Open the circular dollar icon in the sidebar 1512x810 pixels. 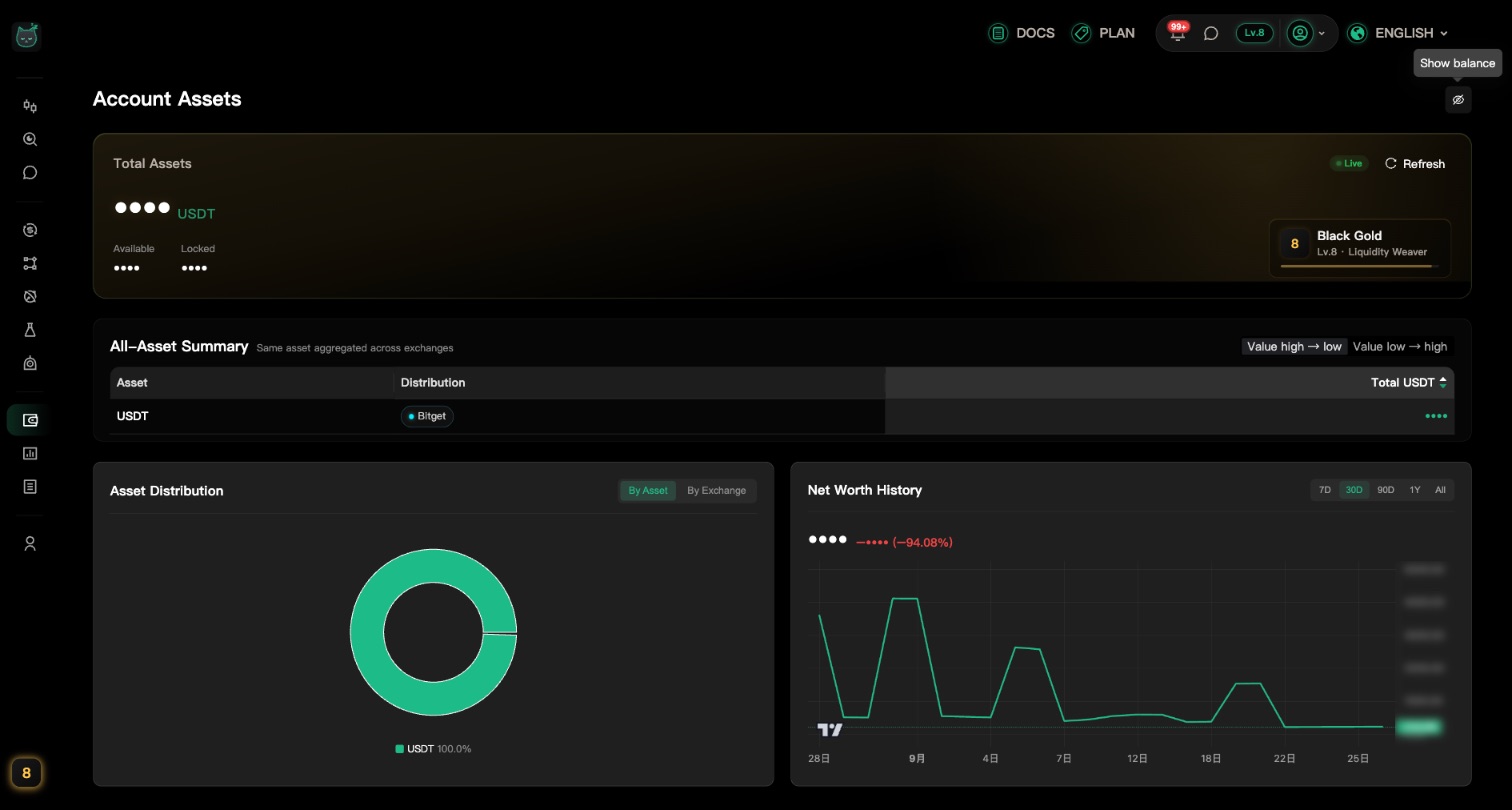[x=30, y=230]
